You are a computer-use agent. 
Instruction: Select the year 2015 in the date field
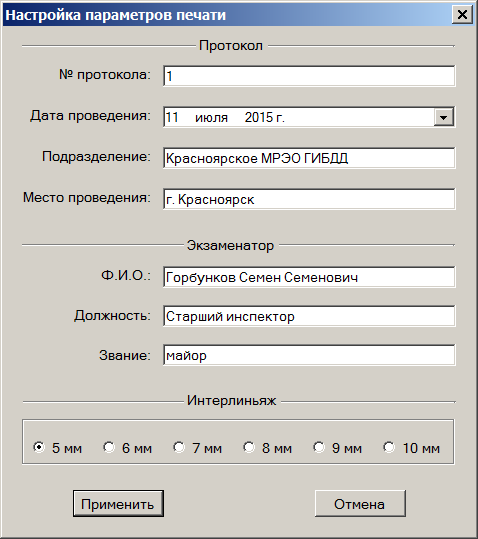pyautogui.click(x=259, y=117)
